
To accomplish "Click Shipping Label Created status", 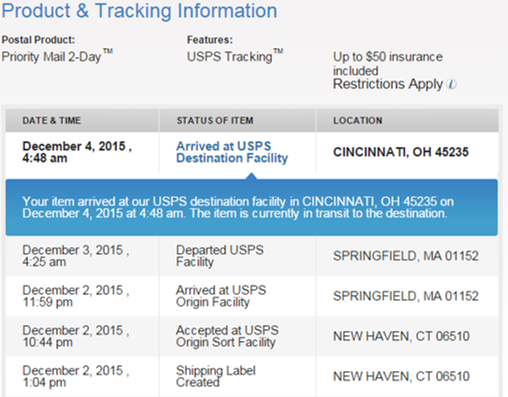I will click(216, 376).
